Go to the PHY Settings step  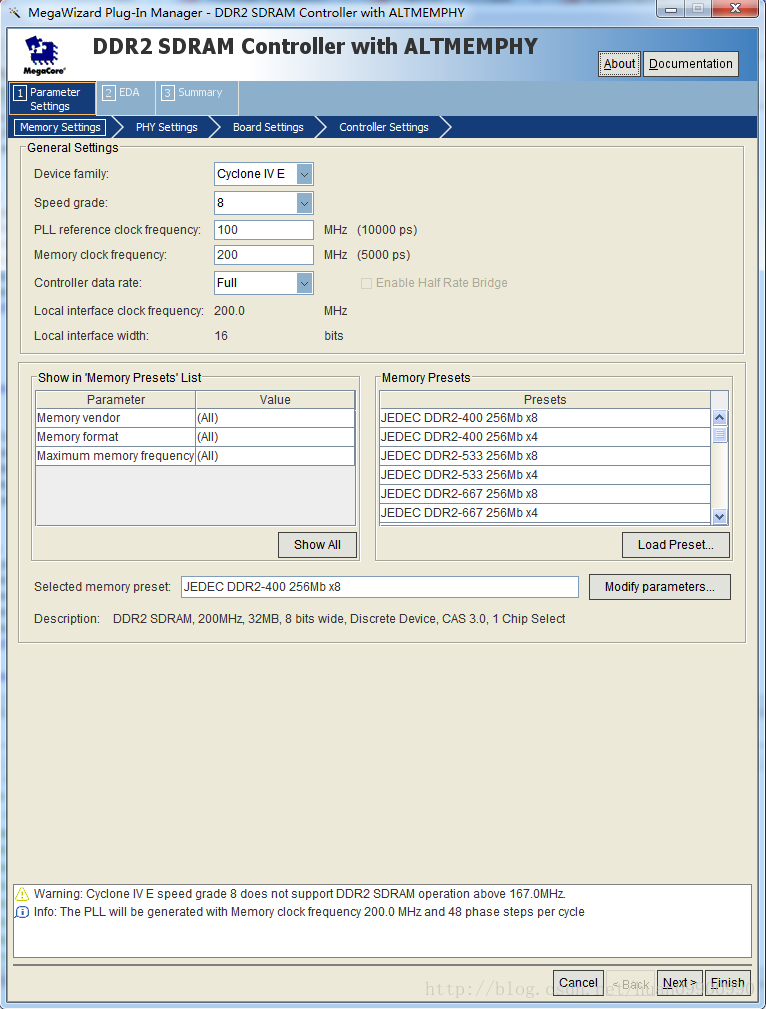[x=167, y=127]
